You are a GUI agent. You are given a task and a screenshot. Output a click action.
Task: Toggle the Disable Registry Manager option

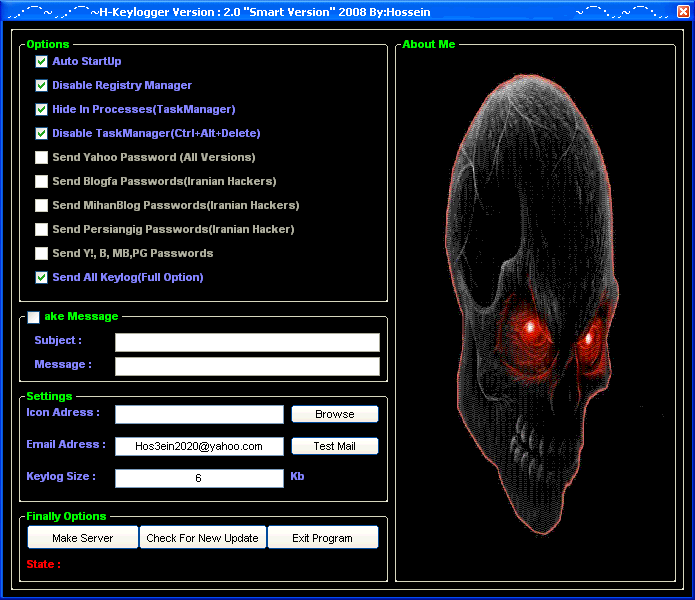42,85
